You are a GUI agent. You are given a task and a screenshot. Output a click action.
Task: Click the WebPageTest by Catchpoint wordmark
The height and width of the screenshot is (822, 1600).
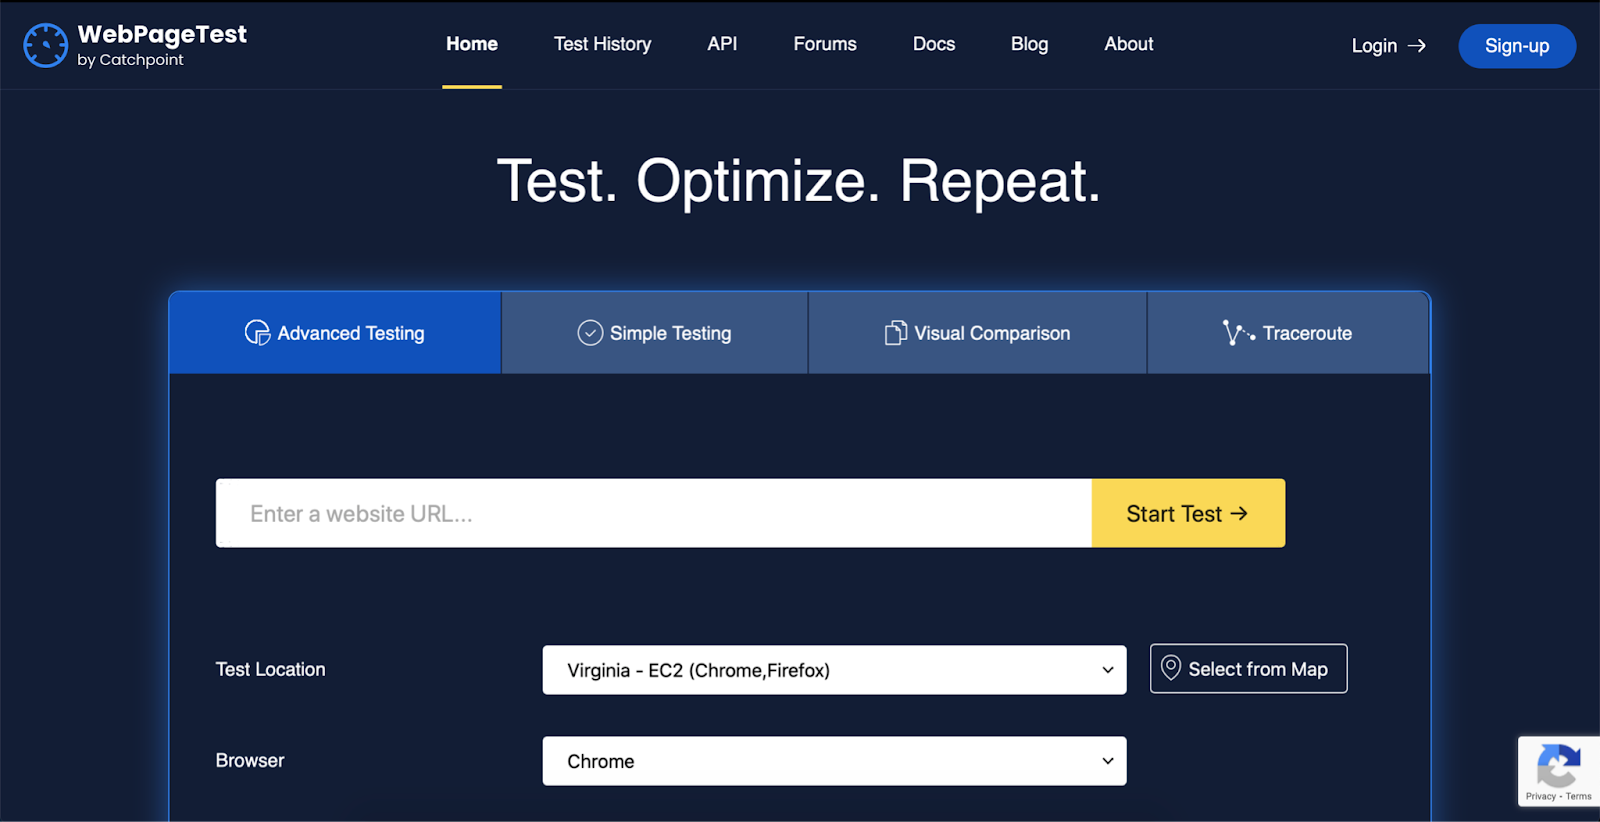pyautogui.click(x=161, y=45)
